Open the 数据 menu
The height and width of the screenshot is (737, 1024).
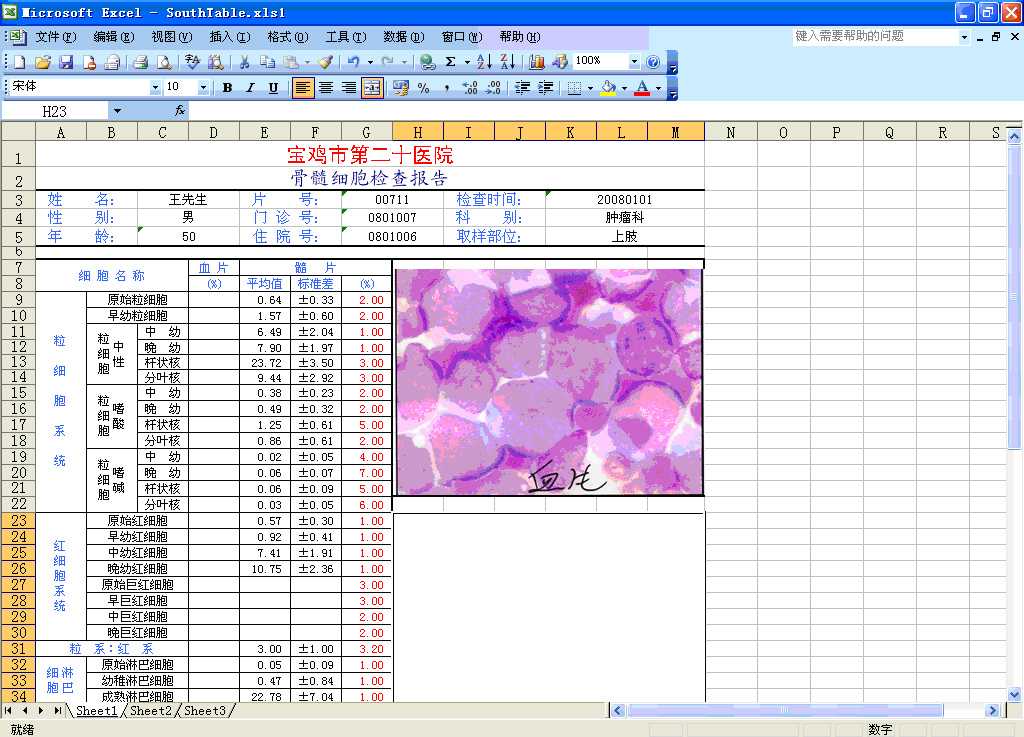coord(404,37)
